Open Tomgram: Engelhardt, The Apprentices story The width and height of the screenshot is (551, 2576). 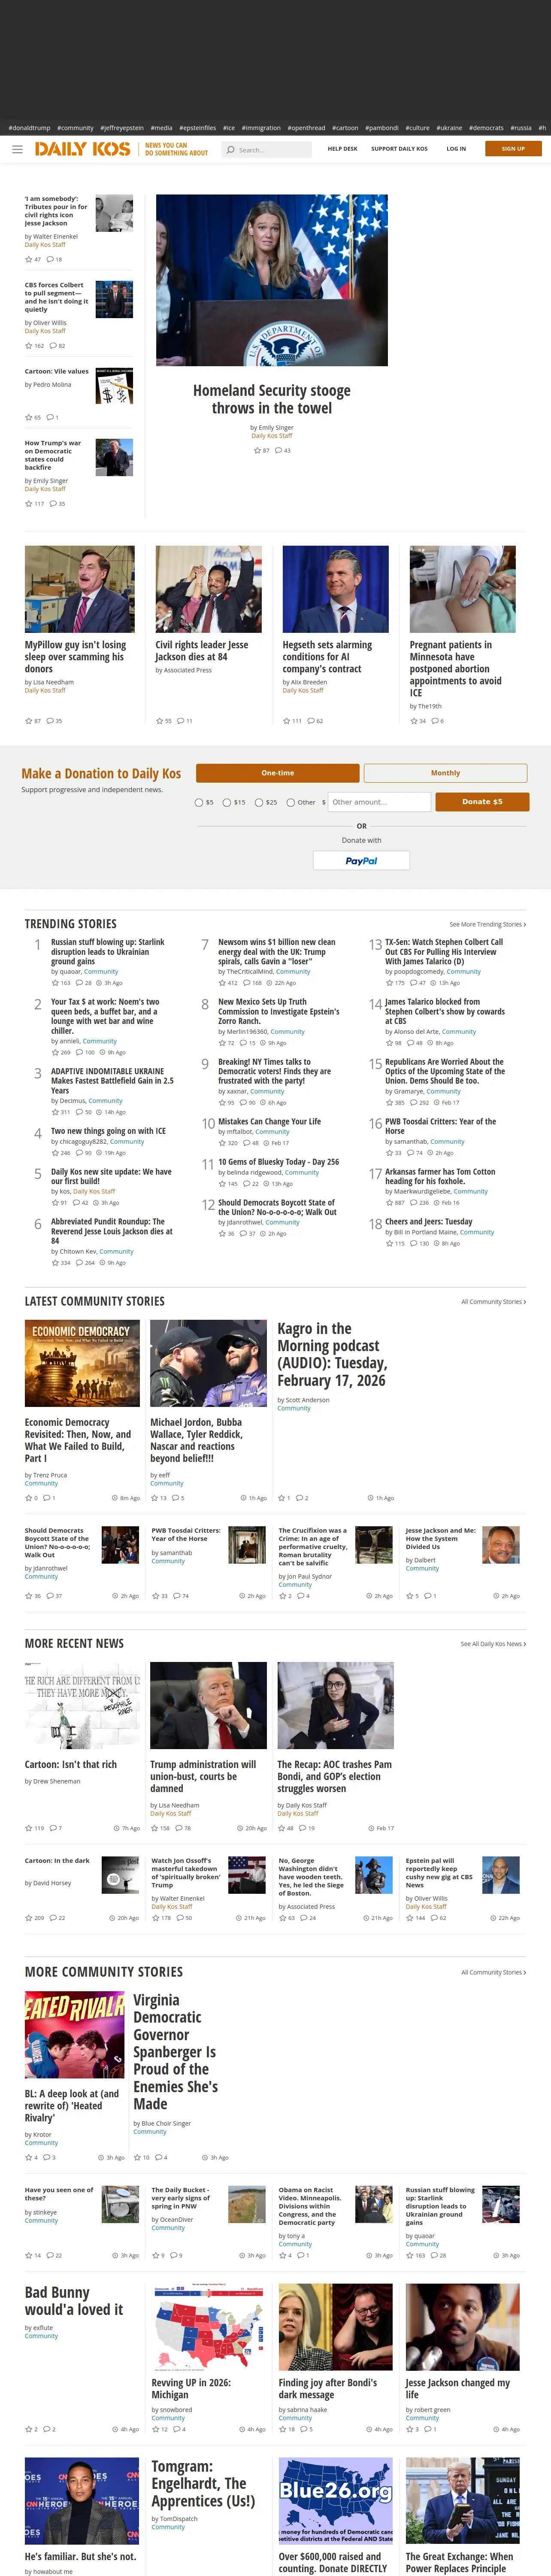[203, 2485]
